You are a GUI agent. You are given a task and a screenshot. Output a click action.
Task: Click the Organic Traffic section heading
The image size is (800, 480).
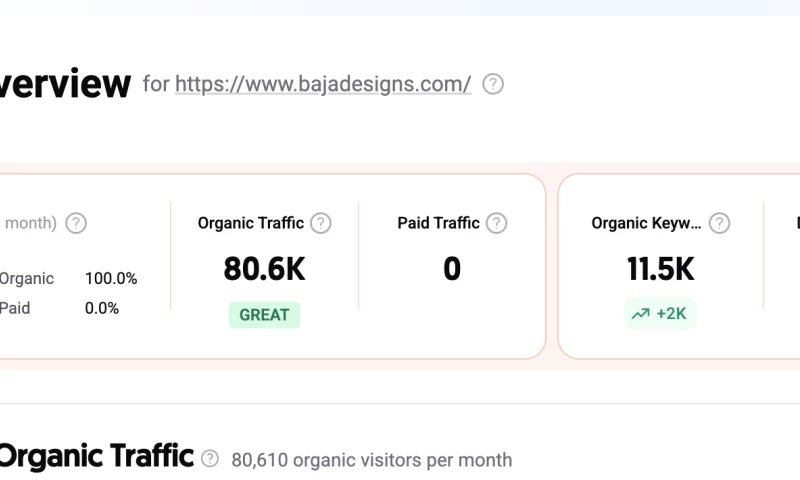[x=96, y=456]
